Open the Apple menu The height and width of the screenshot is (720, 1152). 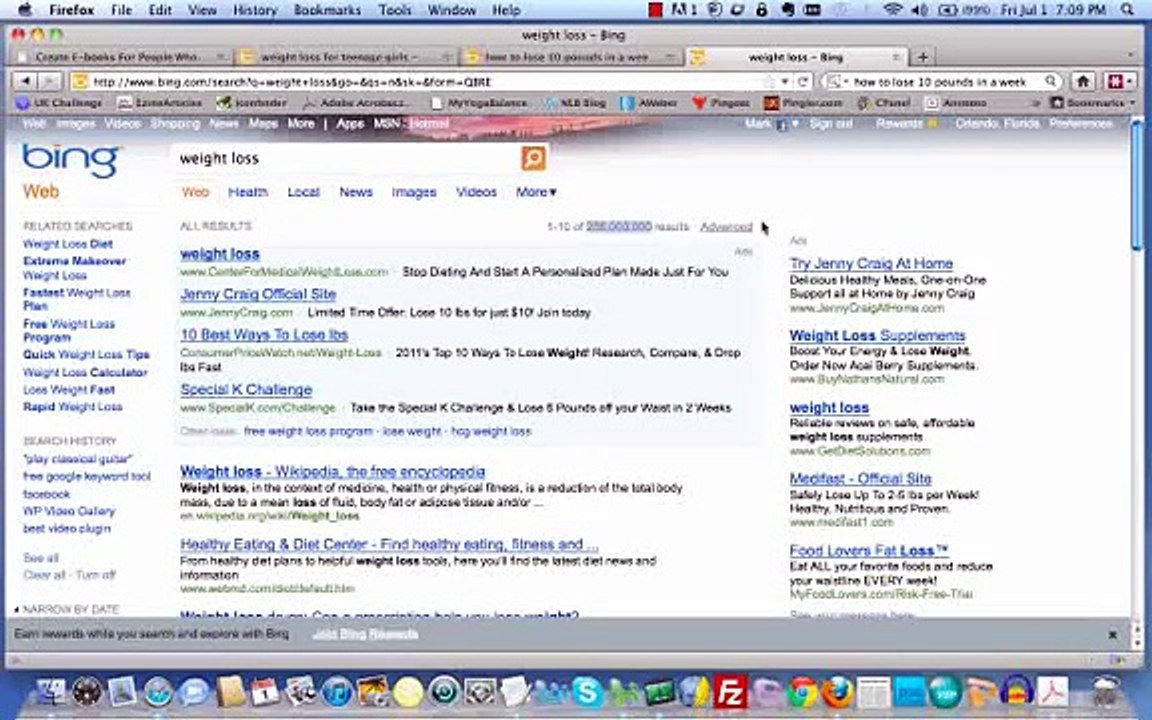pos(25,10)
